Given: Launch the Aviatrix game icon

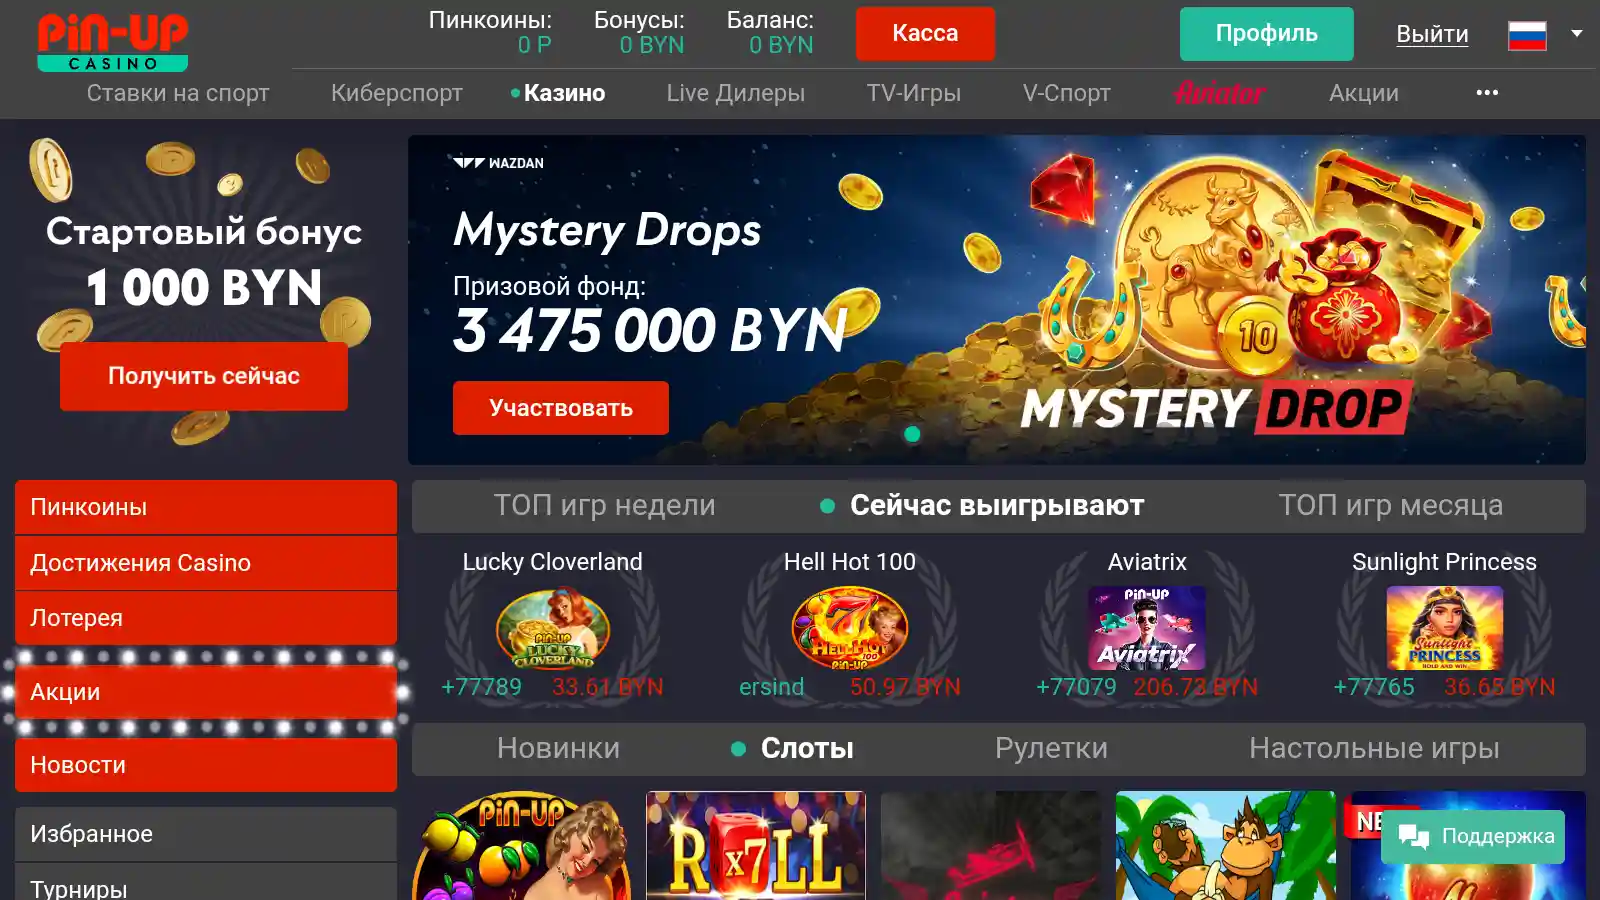Looking at the screenshot, I should [1147, 628].
